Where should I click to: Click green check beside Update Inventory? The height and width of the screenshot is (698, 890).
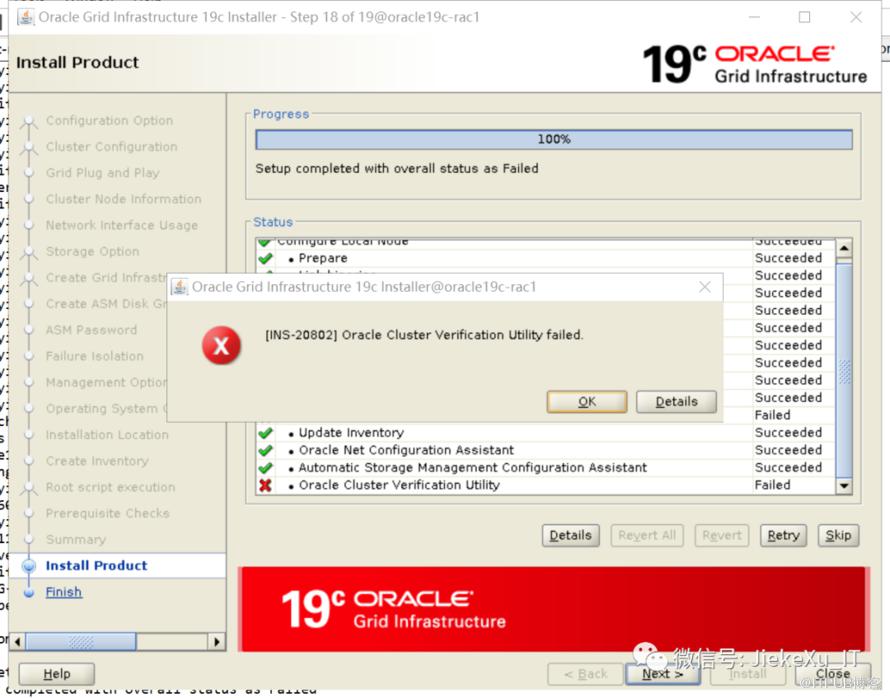tap(265, 432)
